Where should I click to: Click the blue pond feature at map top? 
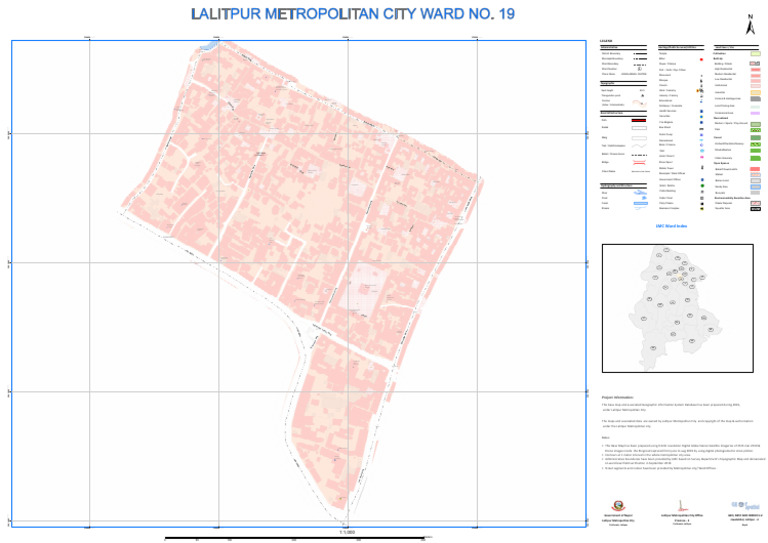(208, 46)
